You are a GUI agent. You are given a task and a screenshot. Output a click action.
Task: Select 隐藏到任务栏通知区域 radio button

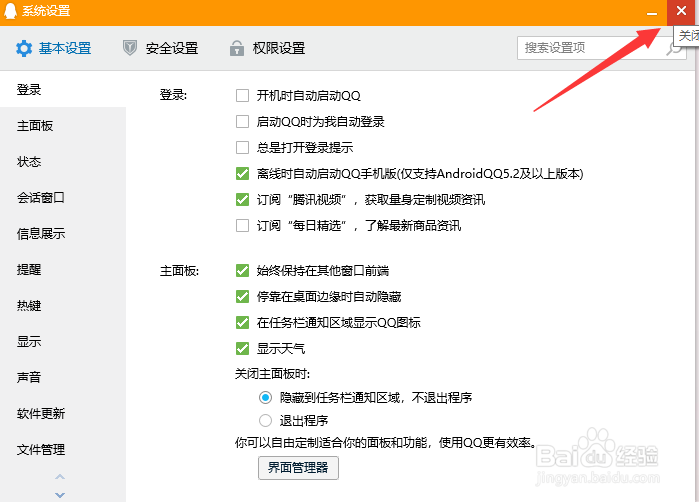[x=265, y=397]
